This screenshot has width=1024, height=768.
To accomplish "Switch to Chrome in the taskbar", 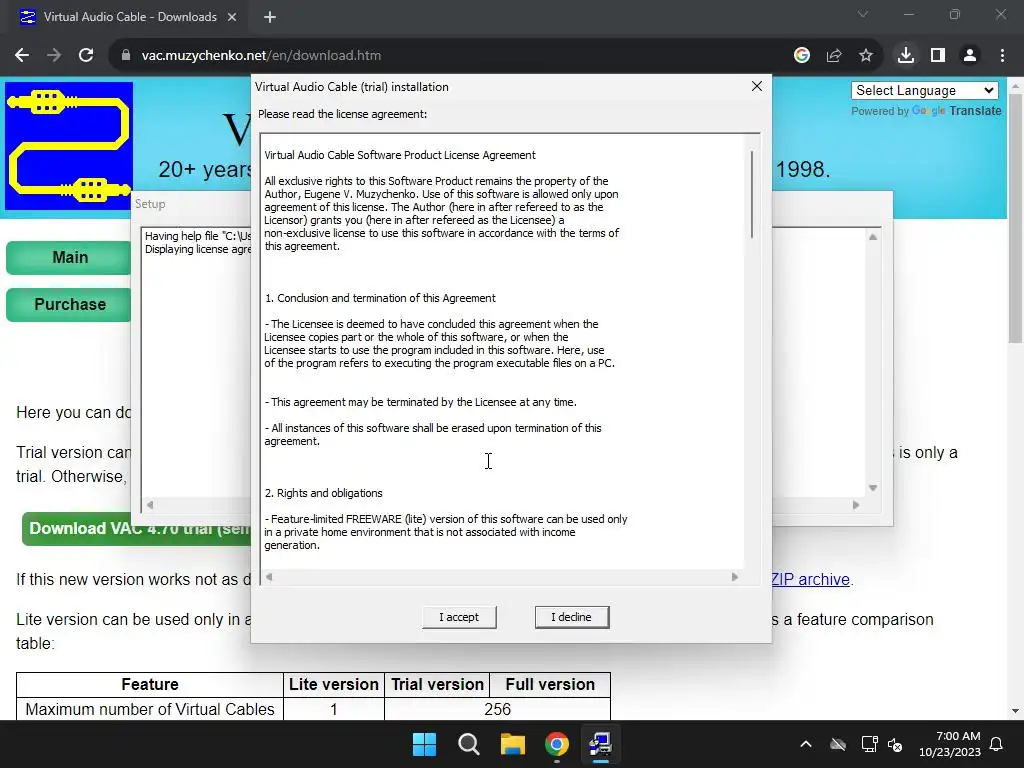I will [557, 744].
